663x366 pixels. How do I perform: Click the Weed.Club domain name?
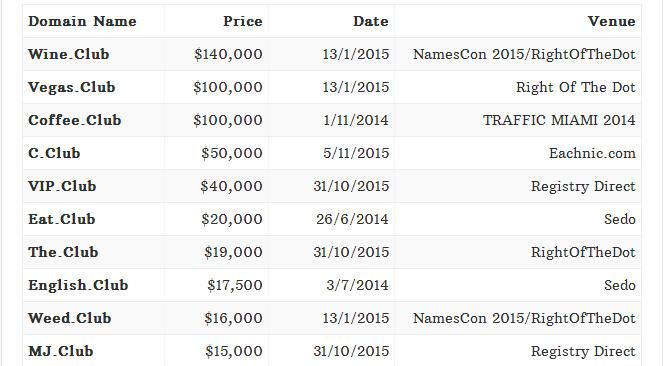point(70,318)
